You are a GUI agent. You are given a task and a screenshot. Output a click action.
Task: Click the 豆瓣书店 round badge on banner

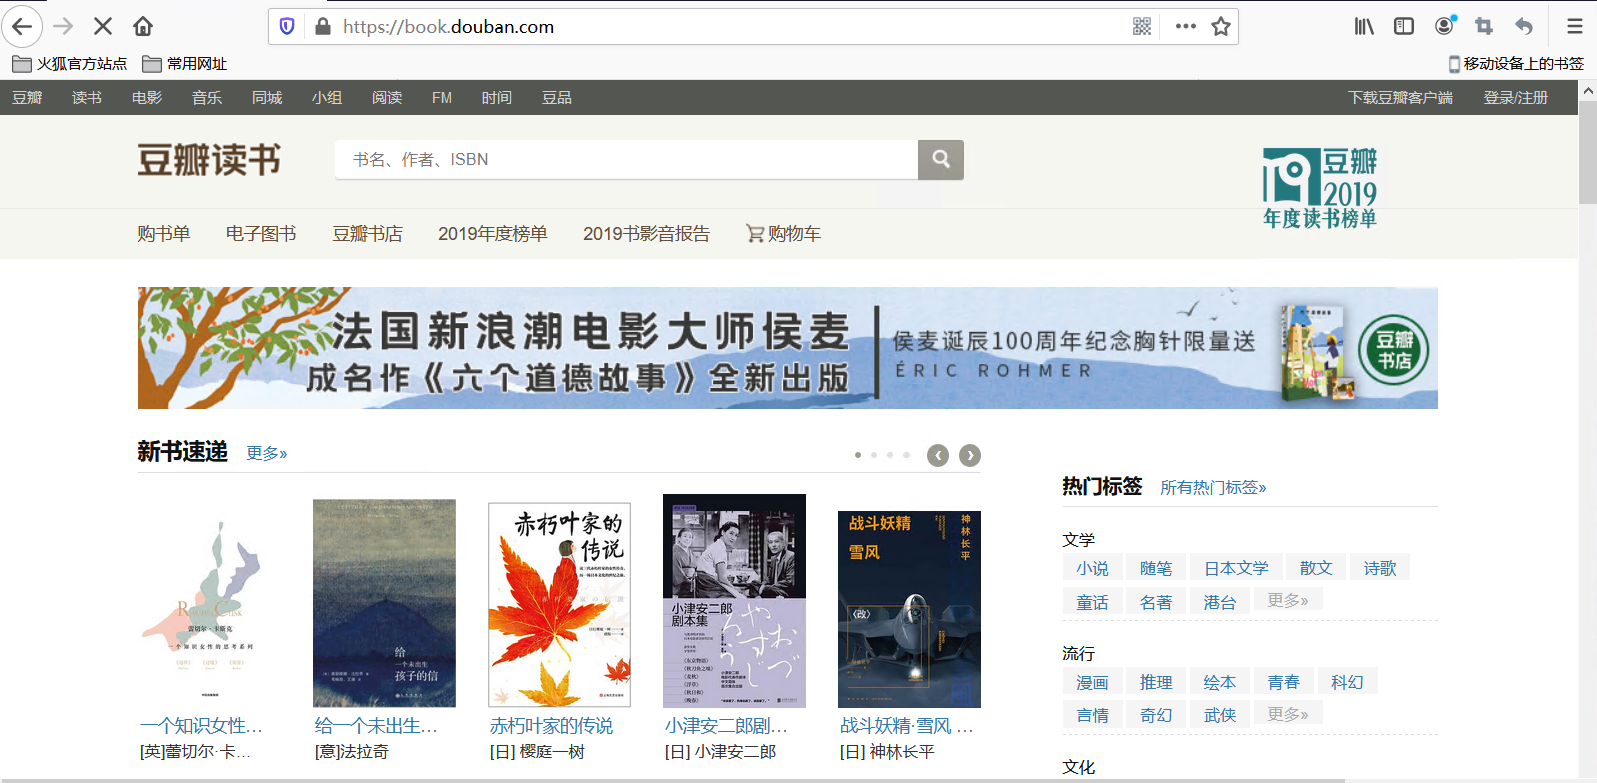tap(1395, 350)
